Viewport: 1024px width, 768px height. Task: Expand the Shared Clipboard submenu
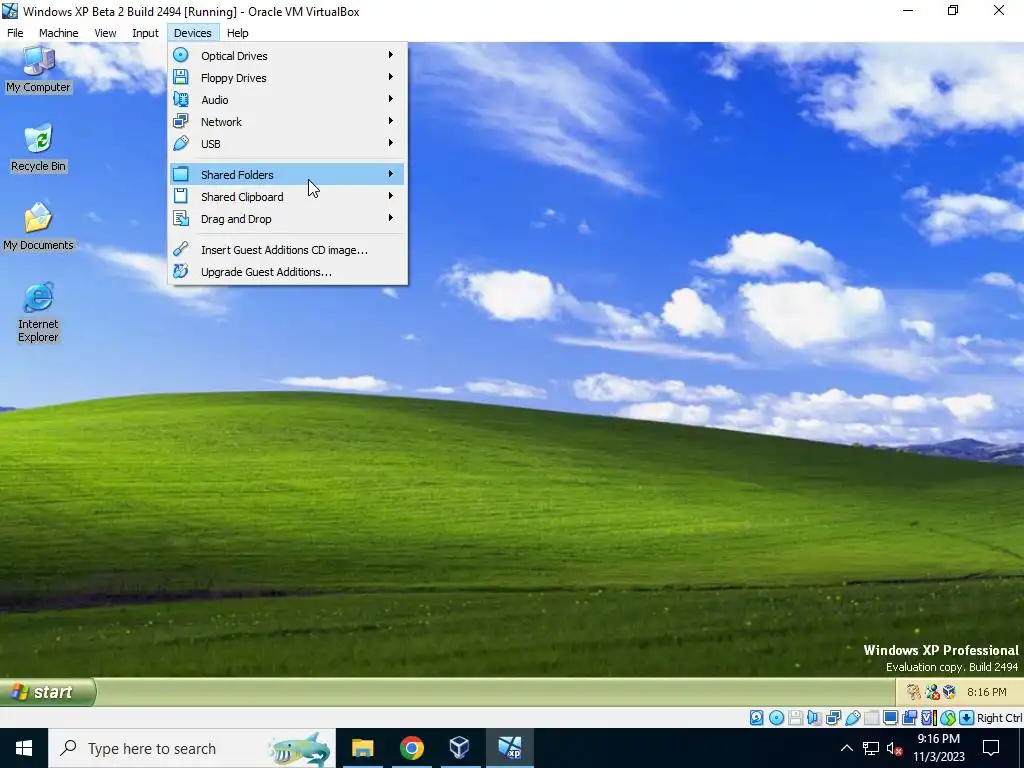tap(287, 197)
